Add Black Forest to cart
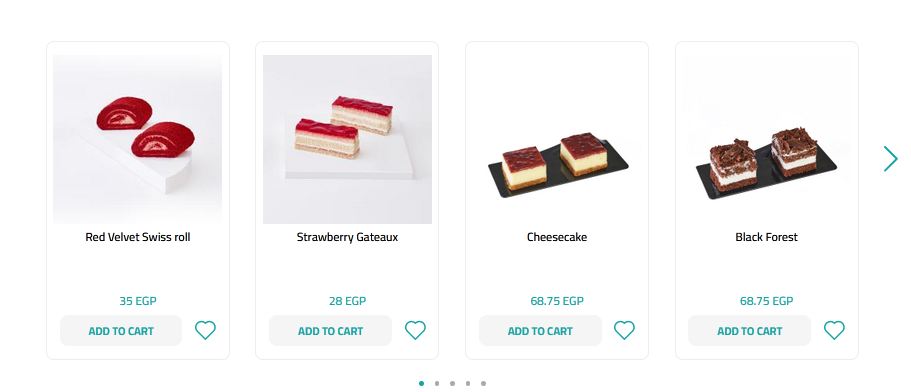 pos(749,331)
